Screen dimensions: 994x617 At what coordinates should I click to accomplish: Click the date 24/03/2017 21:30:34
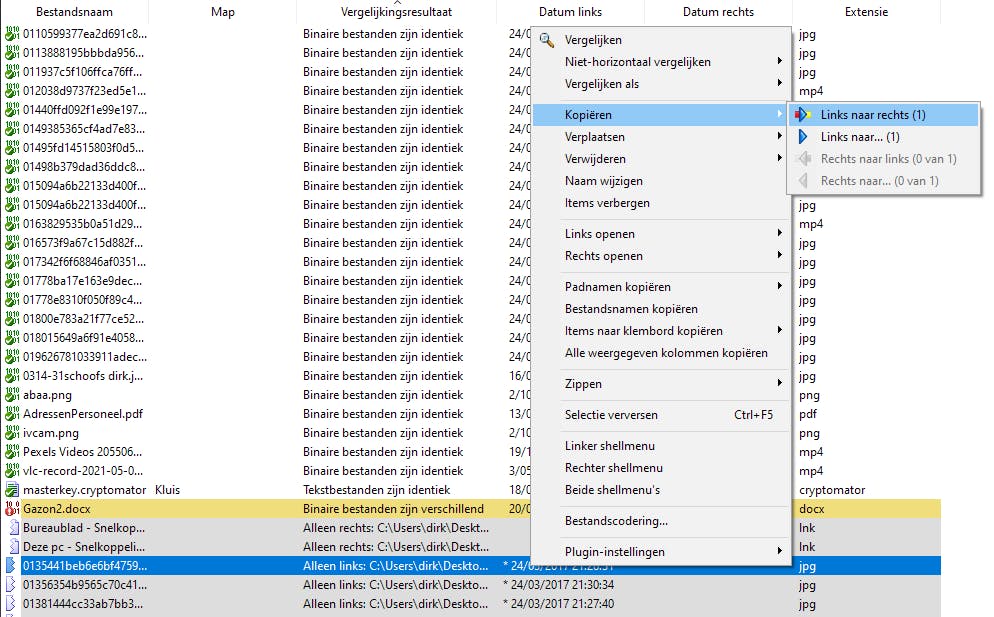pos(562,585)
